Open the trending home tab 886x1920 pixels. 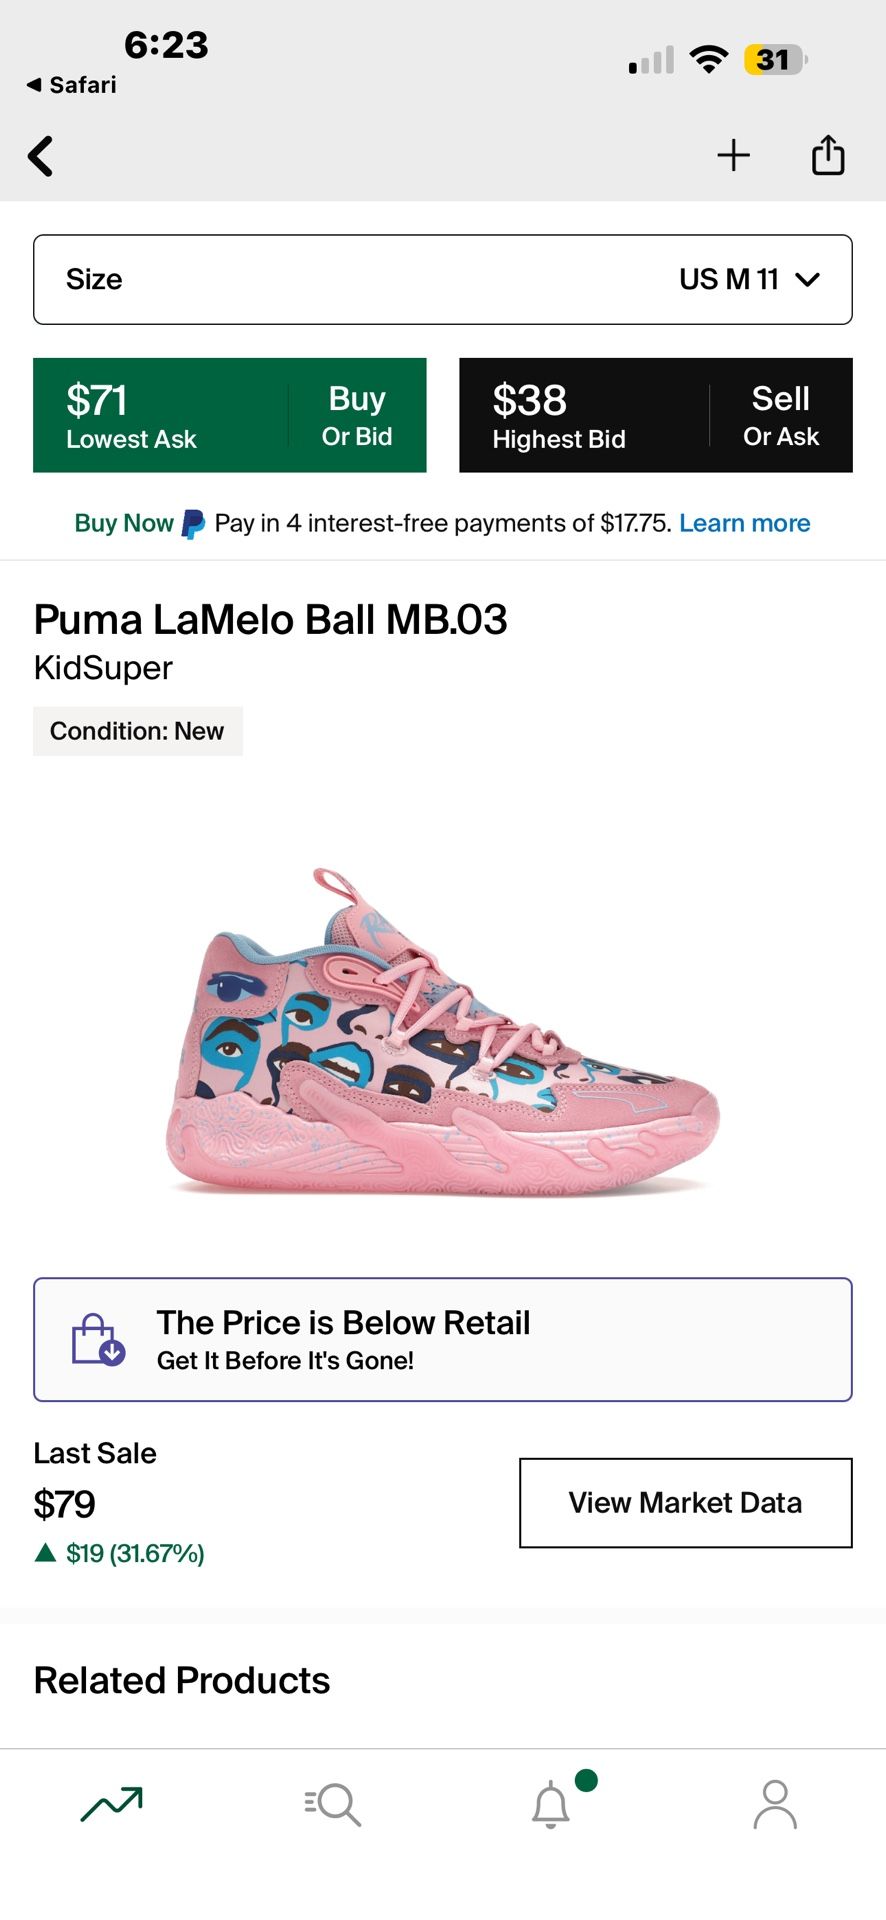point(111,1803)
